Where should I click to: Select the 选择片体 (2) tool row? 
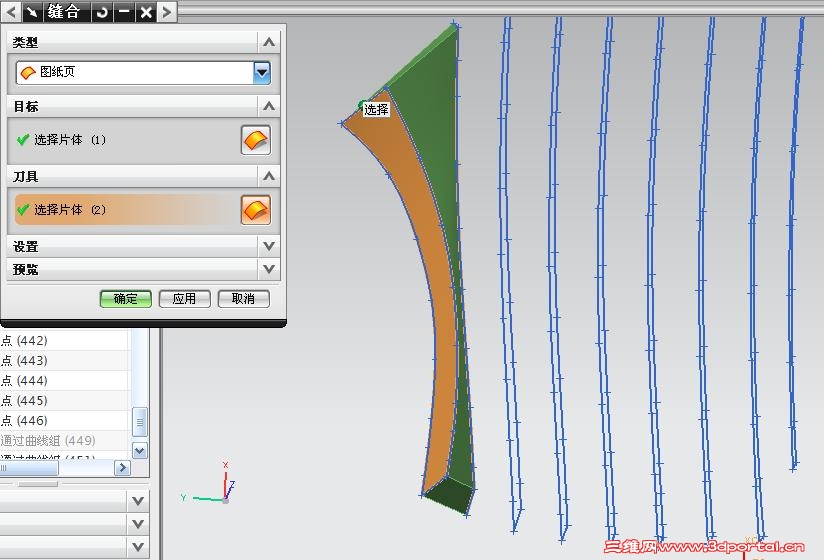[x=125, y=210]
